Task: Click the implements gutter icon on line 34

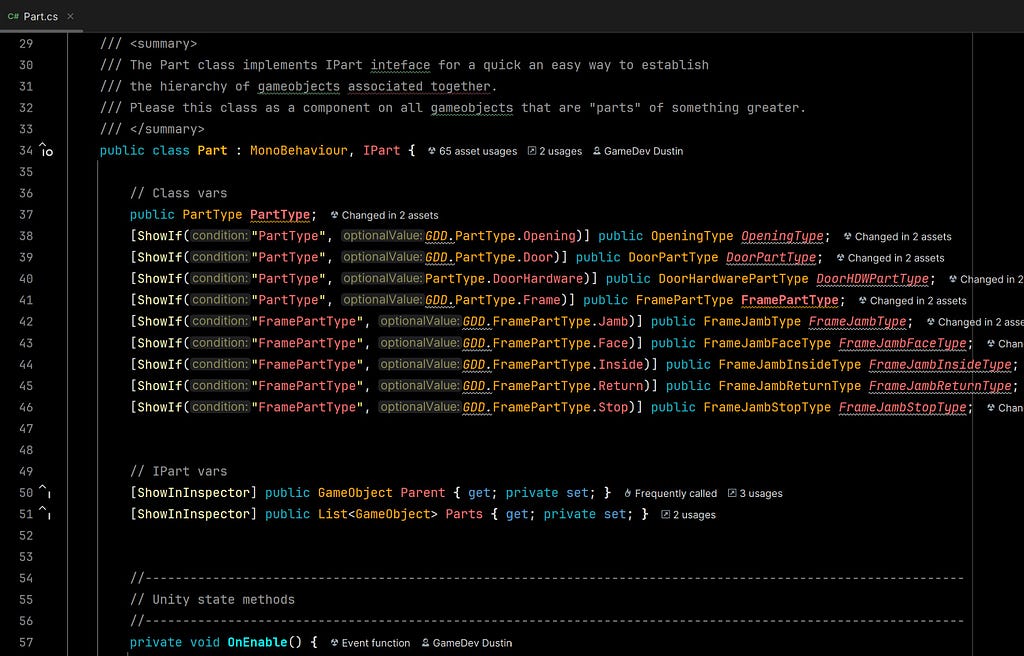Action: [46, 150]
